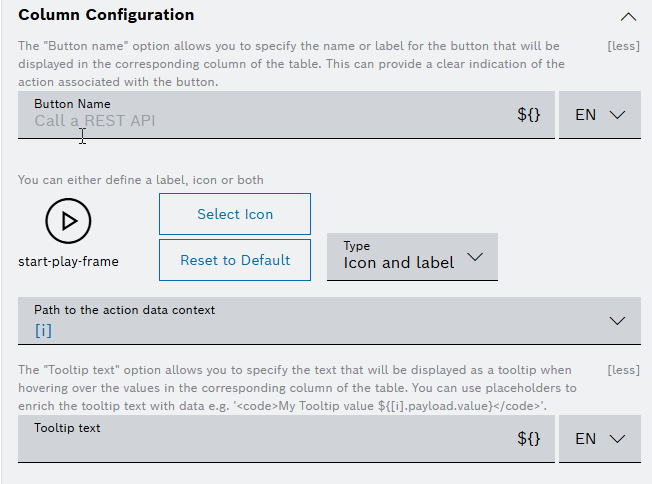Collapse the Column Configuration section chevron
The image size is (652, 484).
point(628,17)
